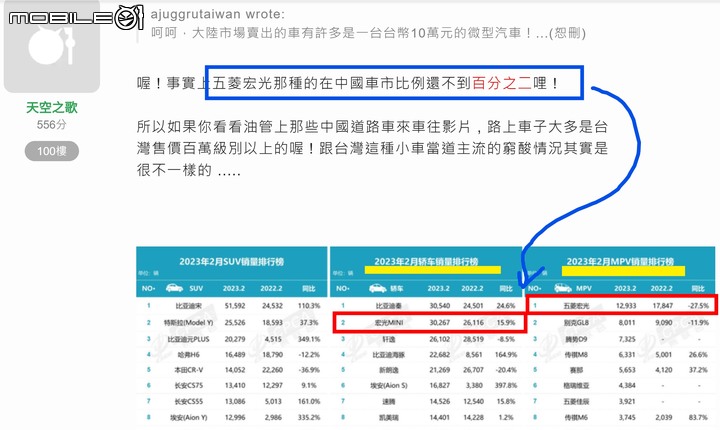Select the 埃安(Aion S) cell
720x430 pixels.
pos(388,385)
